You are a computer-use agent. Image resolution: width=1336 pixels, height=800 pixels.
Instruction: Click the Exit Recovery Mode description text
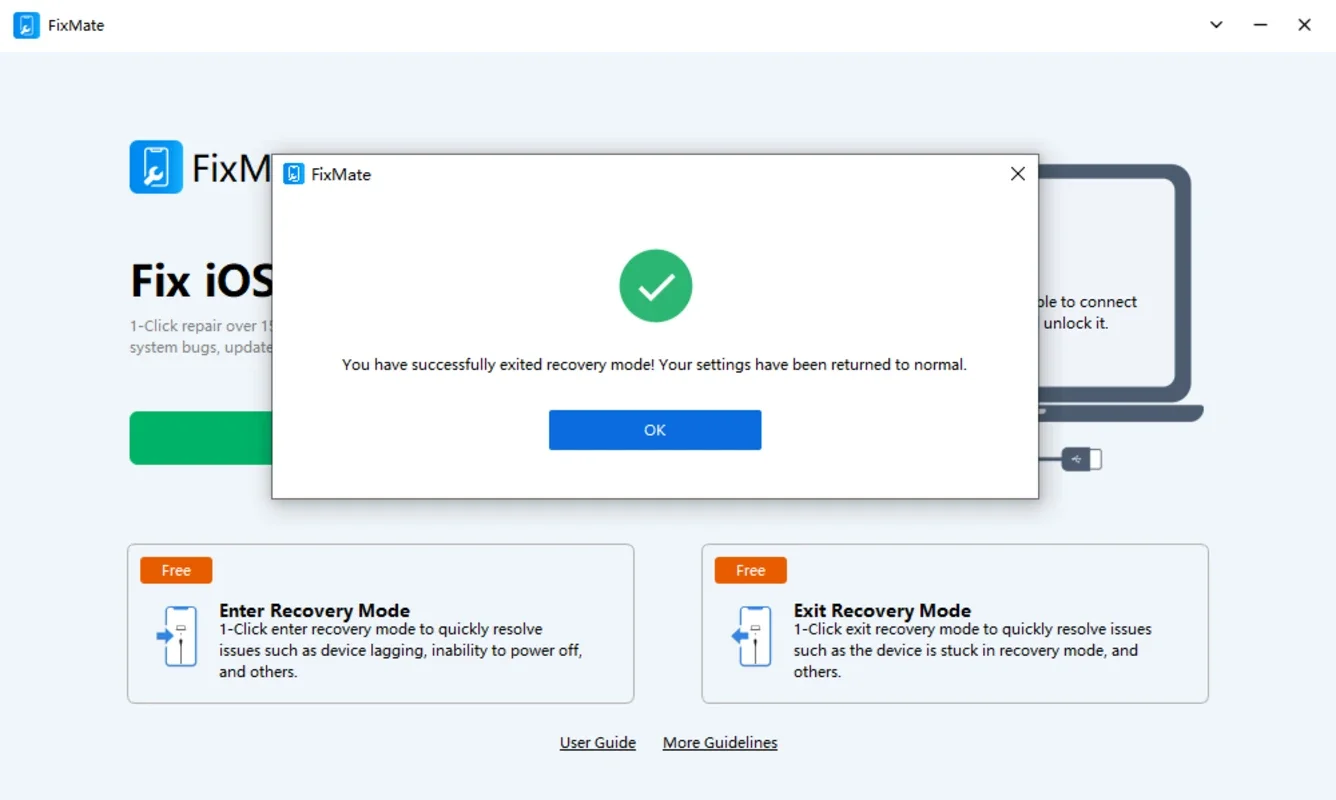[x=973, y=650]
